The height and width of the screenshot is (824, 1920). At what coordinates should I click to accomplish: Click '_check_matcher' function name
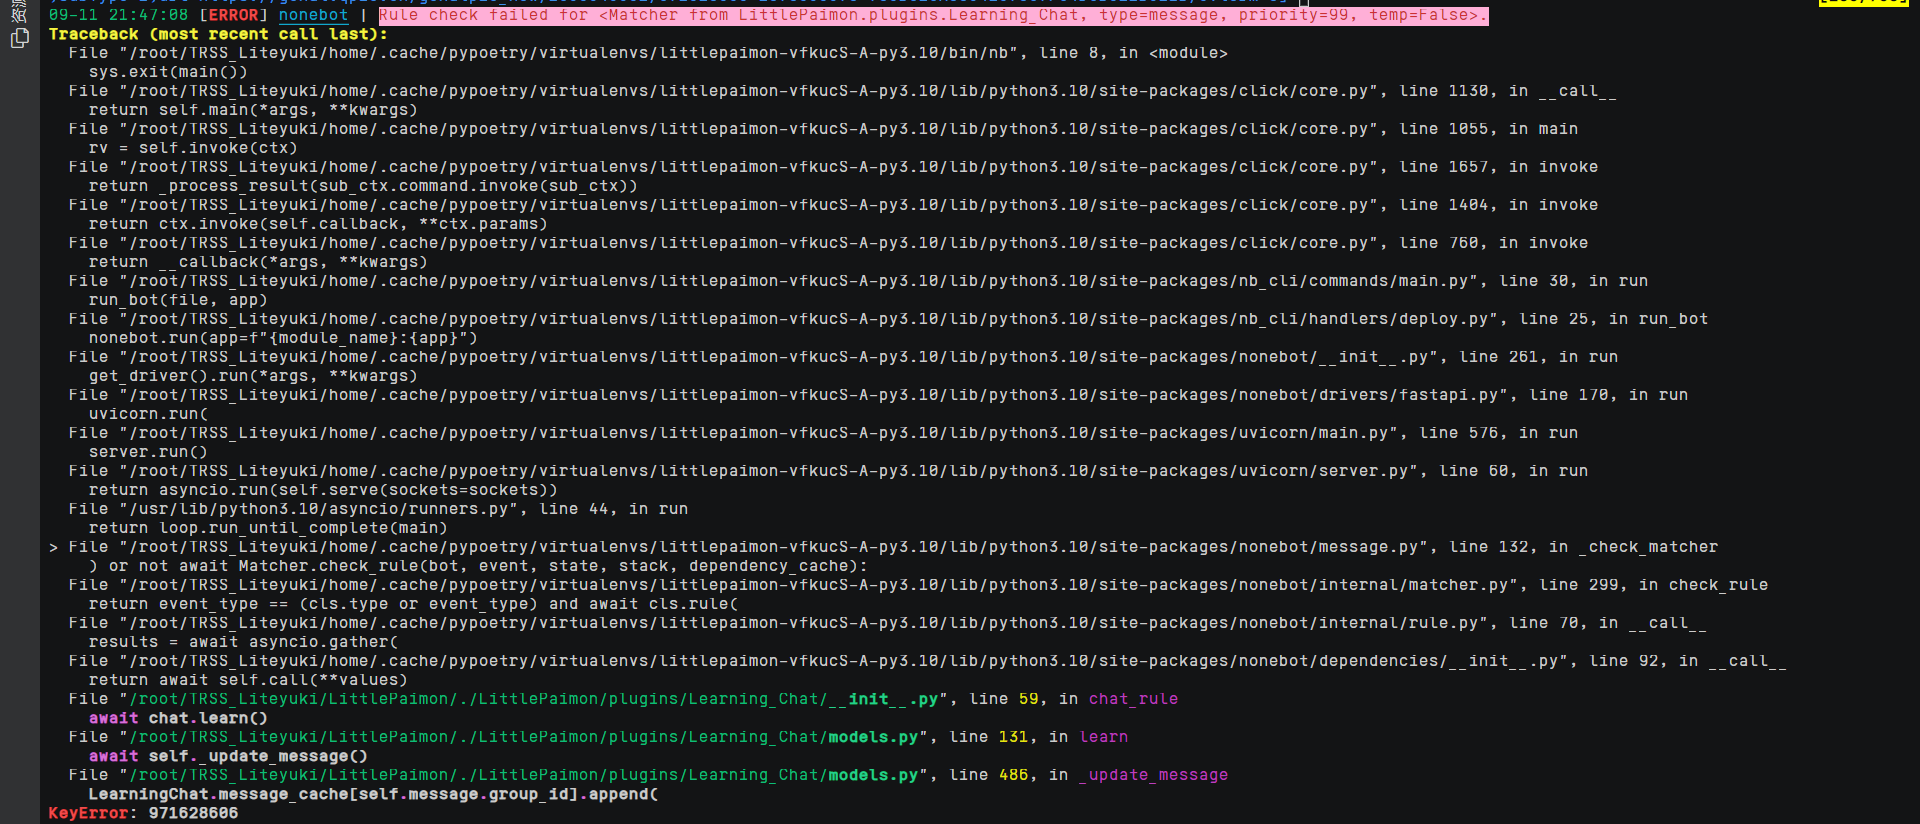click(1648, 547)
